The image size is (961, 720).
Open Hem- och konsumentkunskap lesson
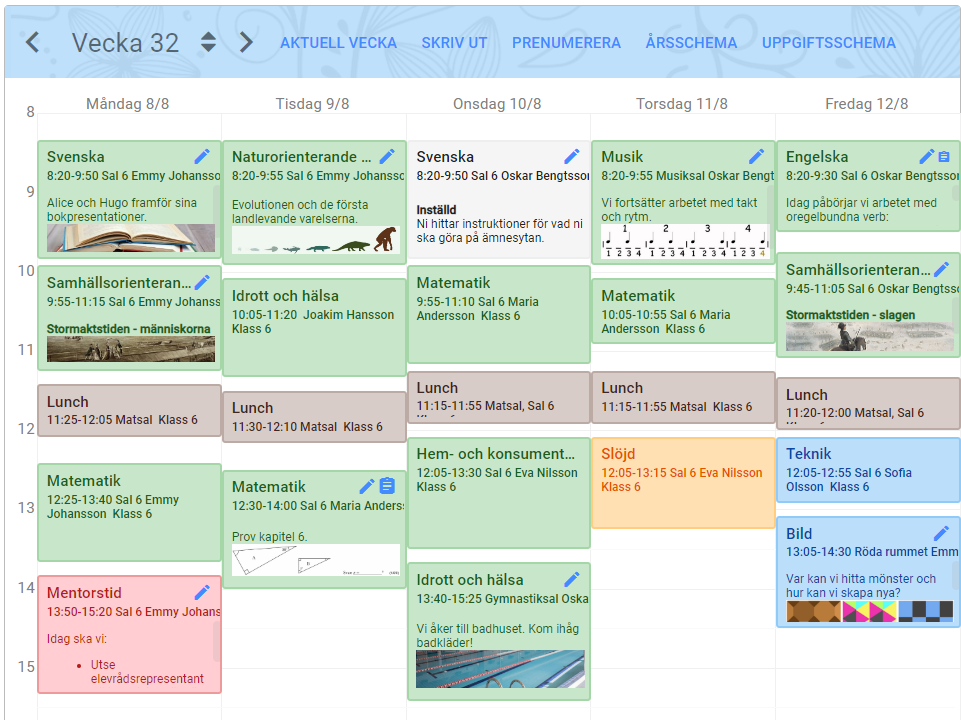click(x=499, y=493)
